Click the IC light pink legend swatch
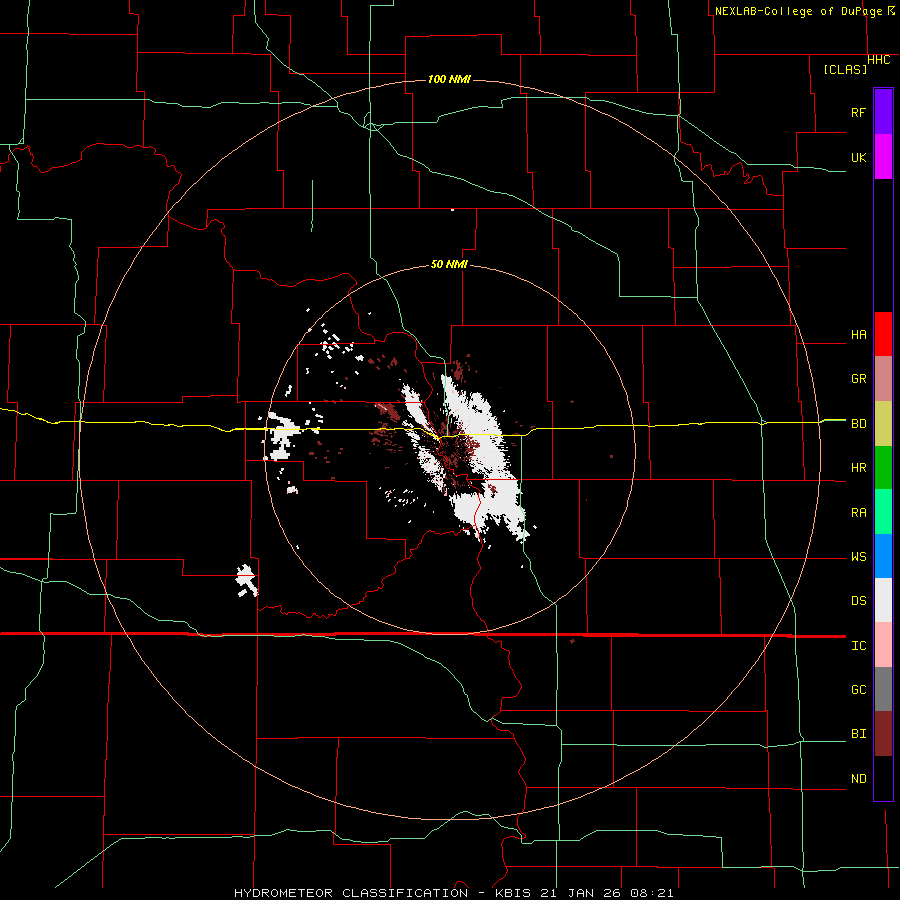The width and height of the screenshot is (900, 900). click(x=883, y=645)
